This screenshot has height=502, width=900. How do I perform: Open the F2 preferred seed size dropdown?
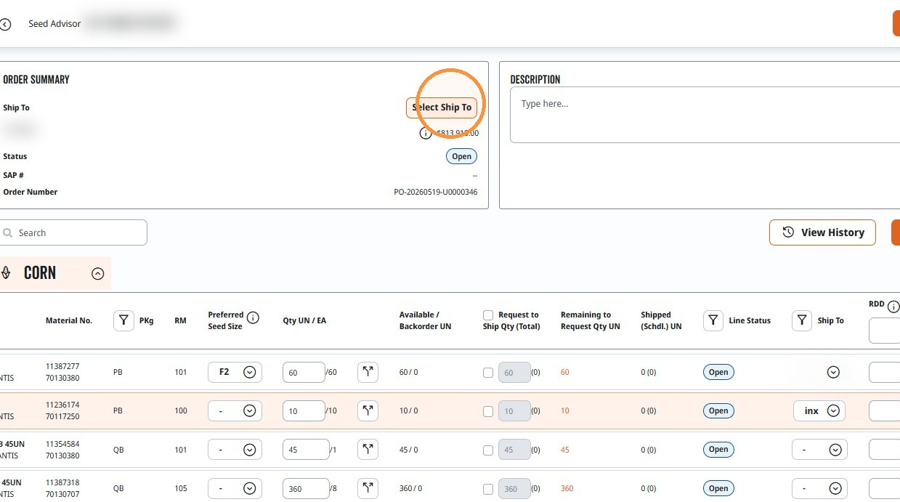click(x=235, y=372)
